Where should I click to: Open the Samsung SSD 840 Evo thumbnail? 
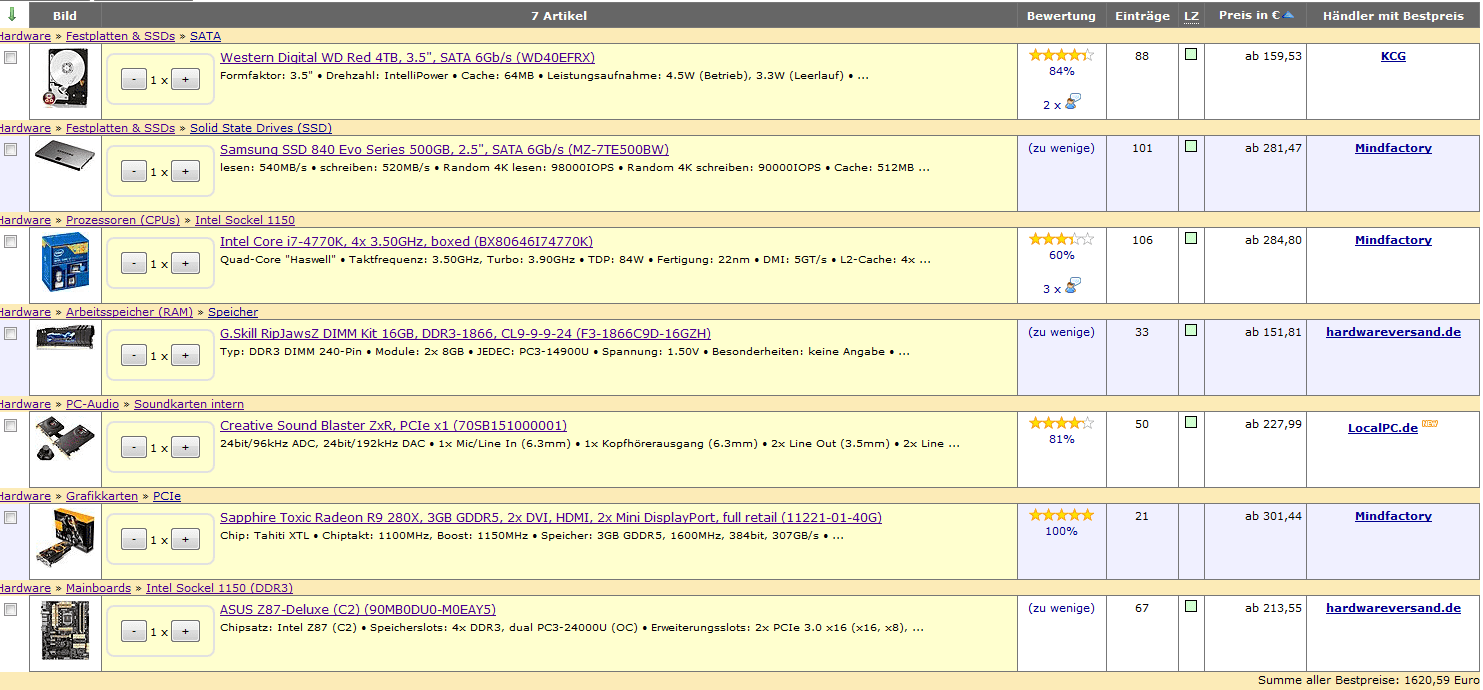(x=65, y=157)
